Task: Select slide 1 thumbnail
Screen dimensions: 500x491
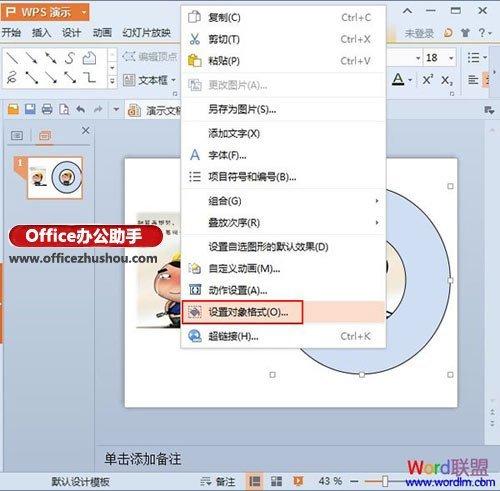Action: click(x=55, y=178)
